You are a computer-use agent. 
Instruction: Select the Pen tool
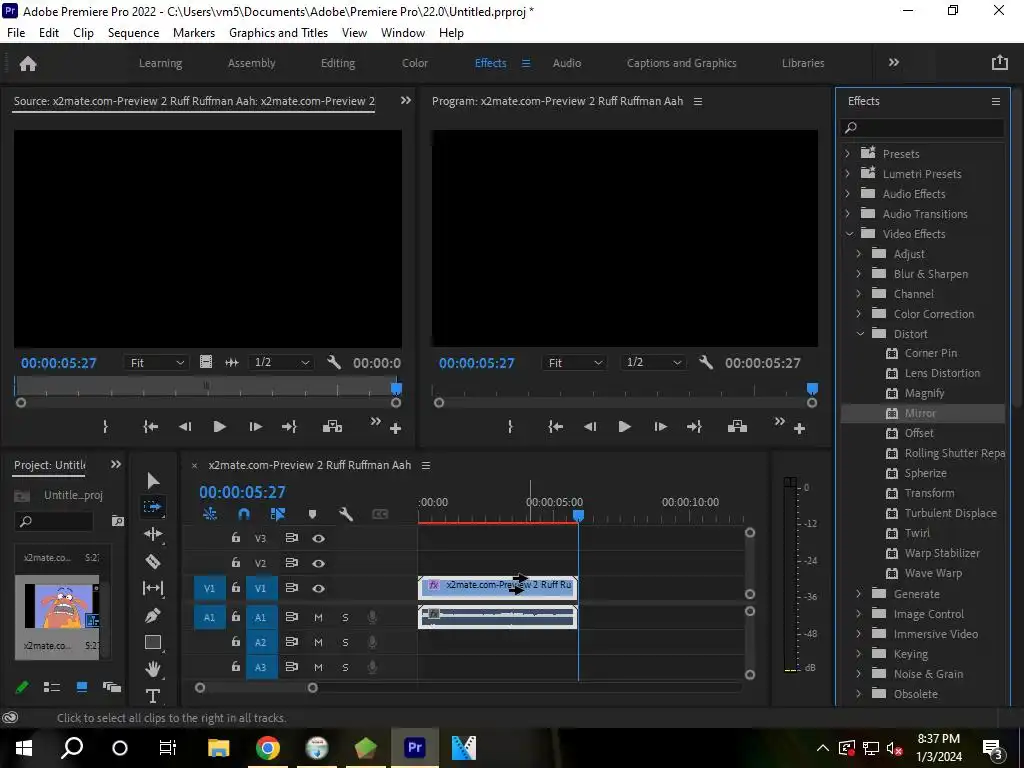tap(153, 615)
